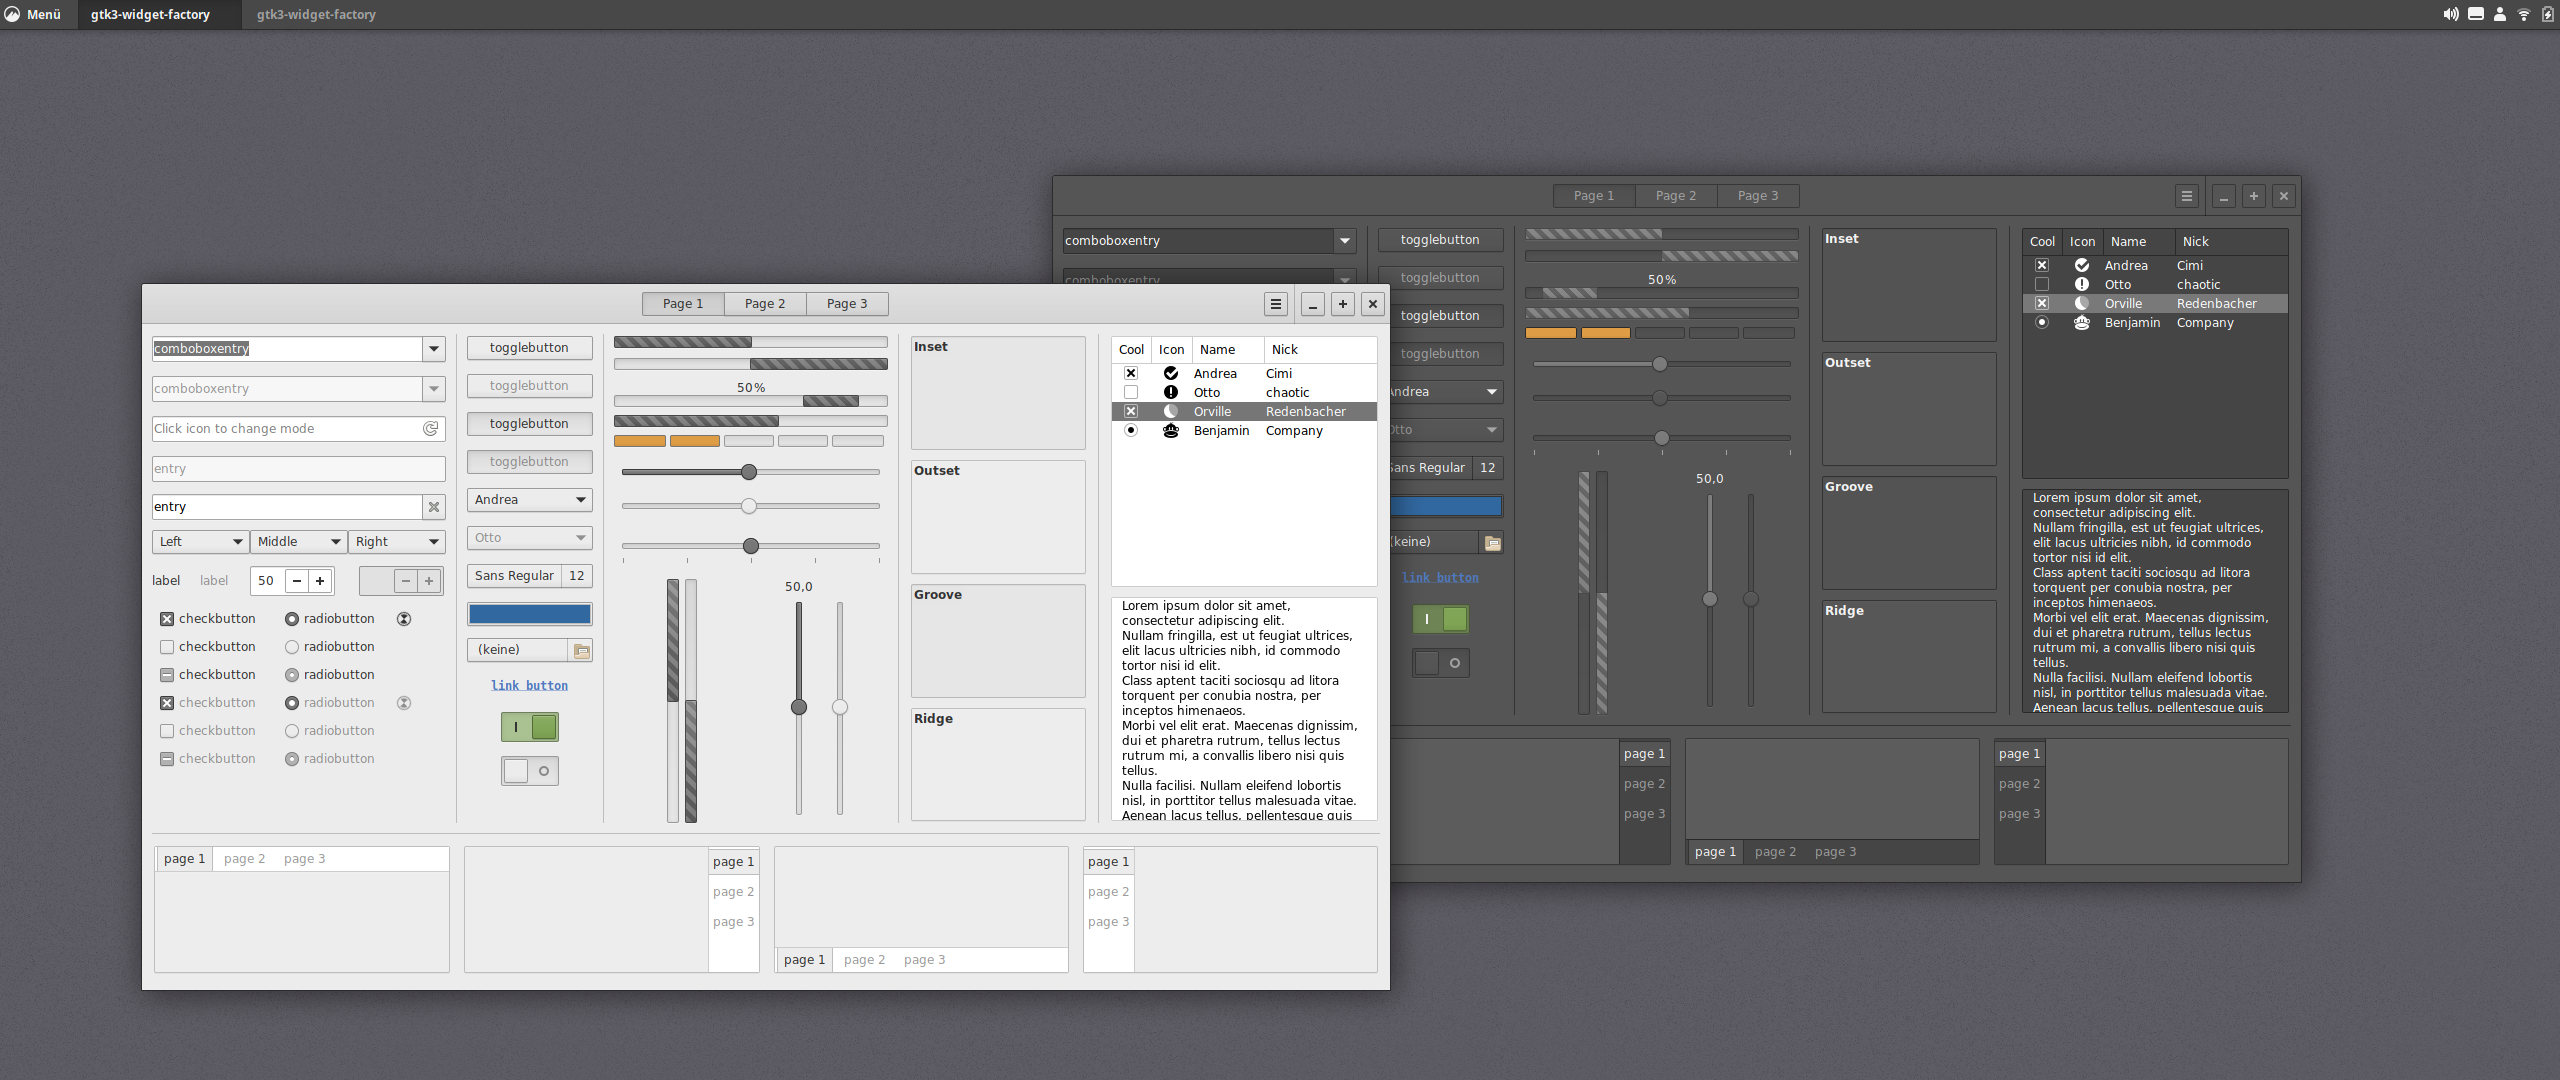Screen dimensions: 2560x1080
Task: Select the Orville Redenbacher row in dark window
Action: tap(2155, 303)
